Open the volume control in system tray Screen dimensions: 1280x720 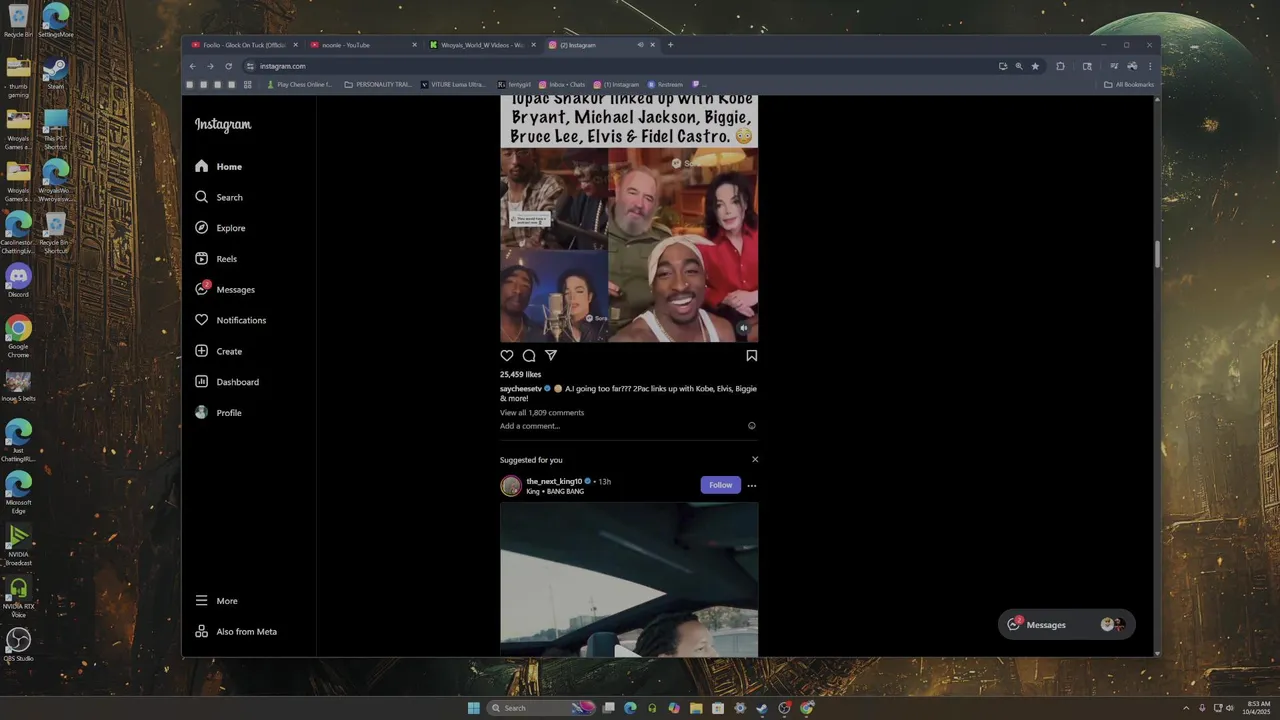point(1229,708)
